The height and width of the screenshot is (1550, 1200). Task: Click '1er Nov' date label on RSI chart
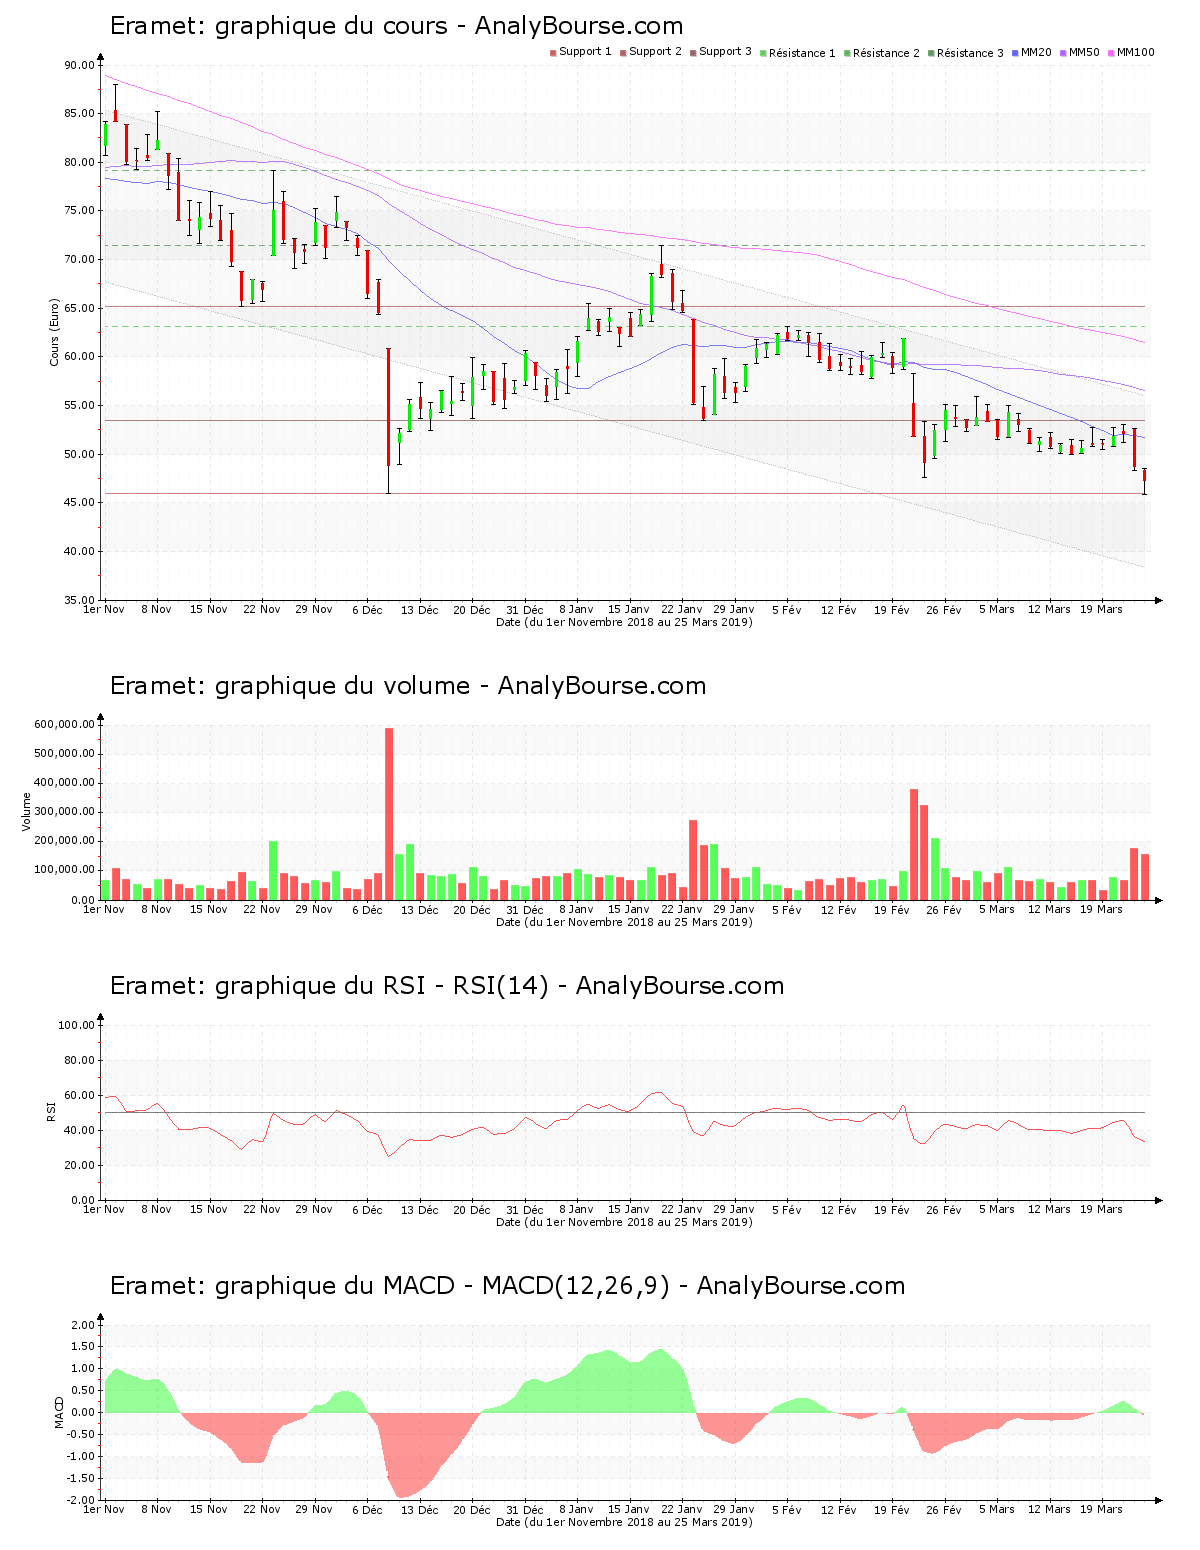pyautogui.click(x=104, y=1209)
